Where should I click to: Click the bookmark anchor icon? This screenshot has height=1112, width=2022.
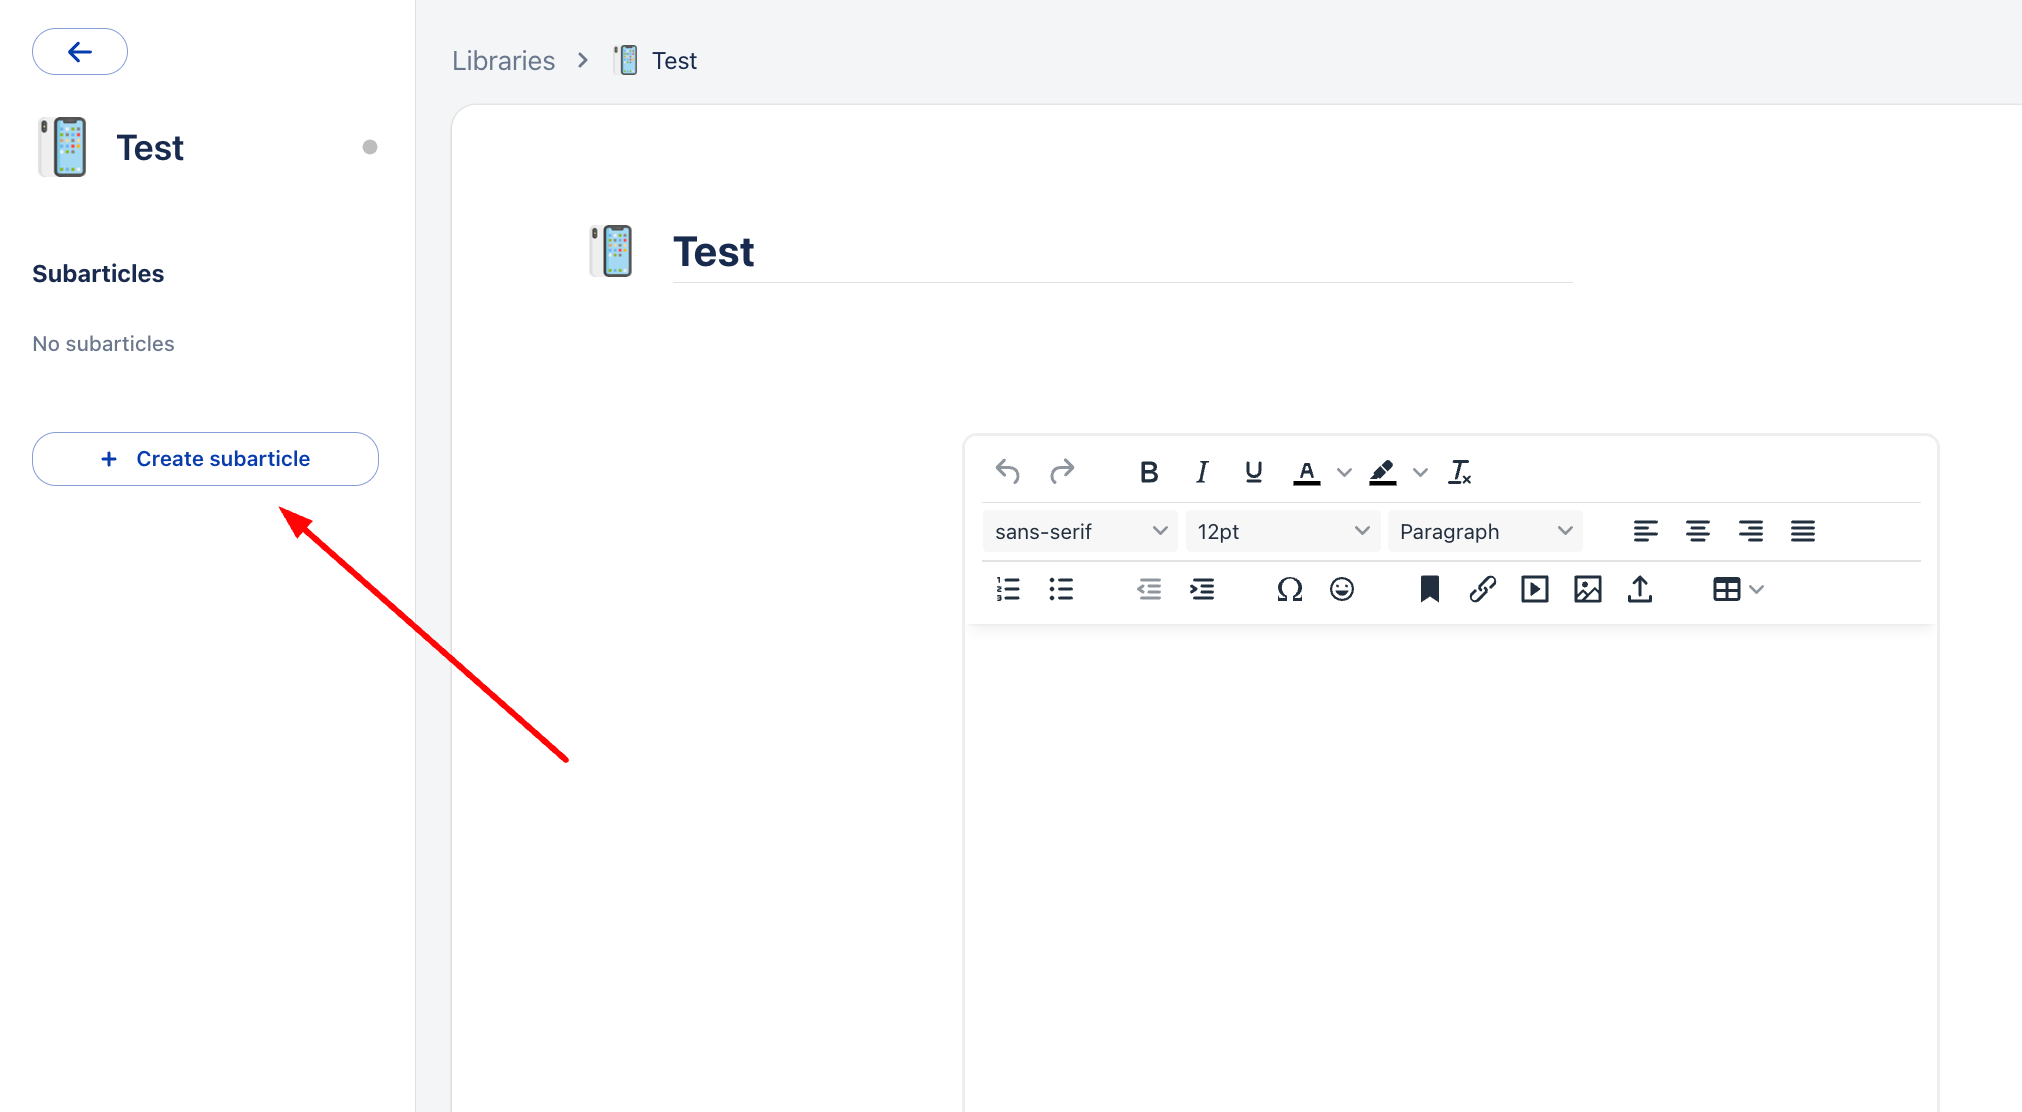(x=1429, y=590)
